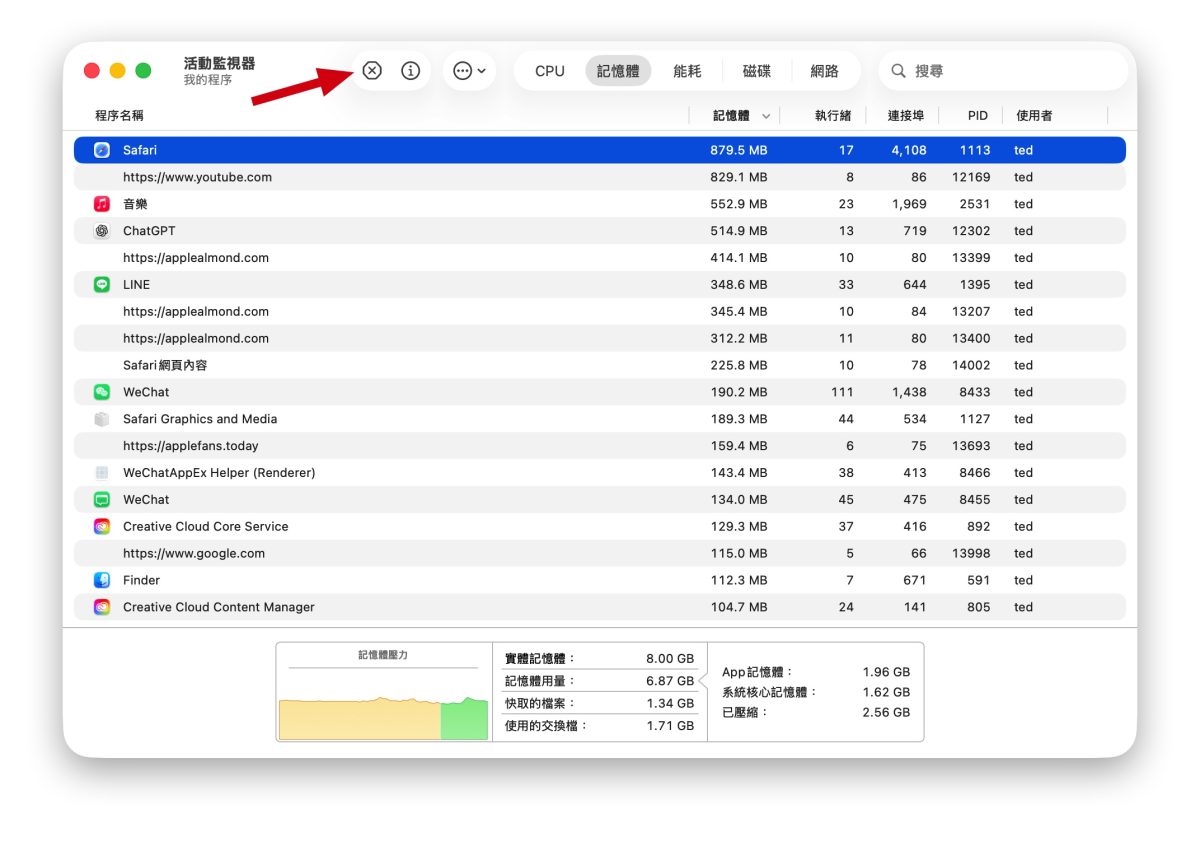Screen dimensions: 1200x842
Task: Select the LINE process name
Action: tap(136, 285)
